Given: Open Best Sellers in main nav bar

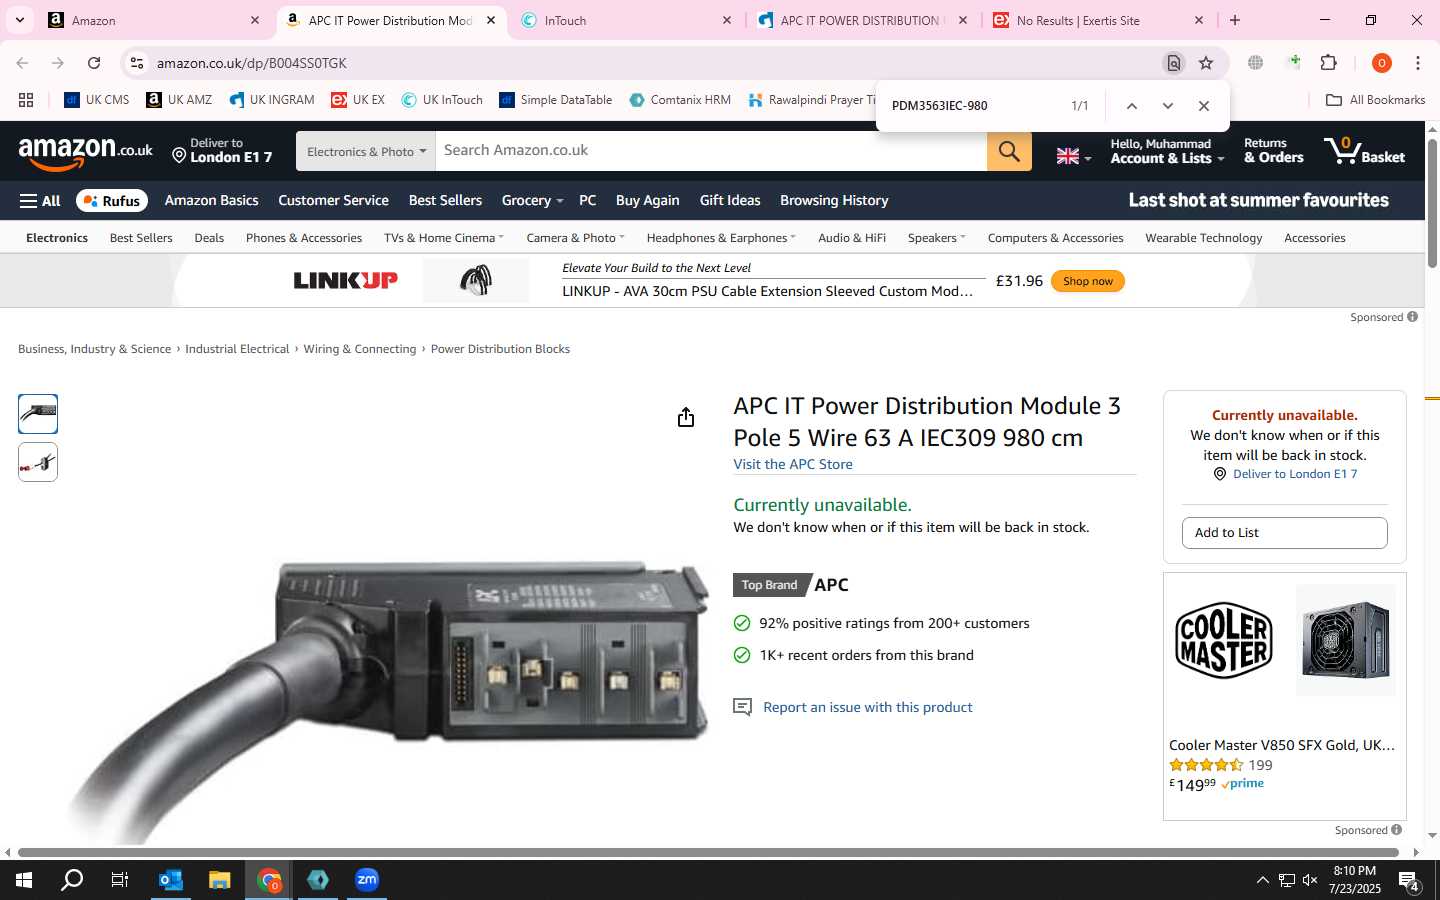Looking at the screenshot, I should pos(445,200).
